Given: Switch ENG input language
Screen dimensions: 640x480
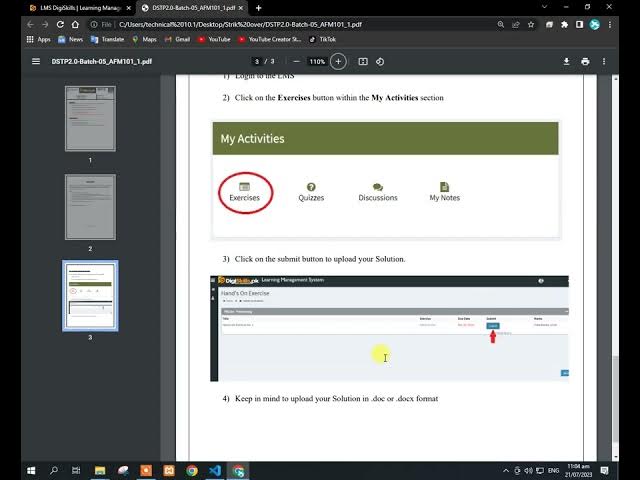Looking at the screenshot, I should [x=553, y=471].
